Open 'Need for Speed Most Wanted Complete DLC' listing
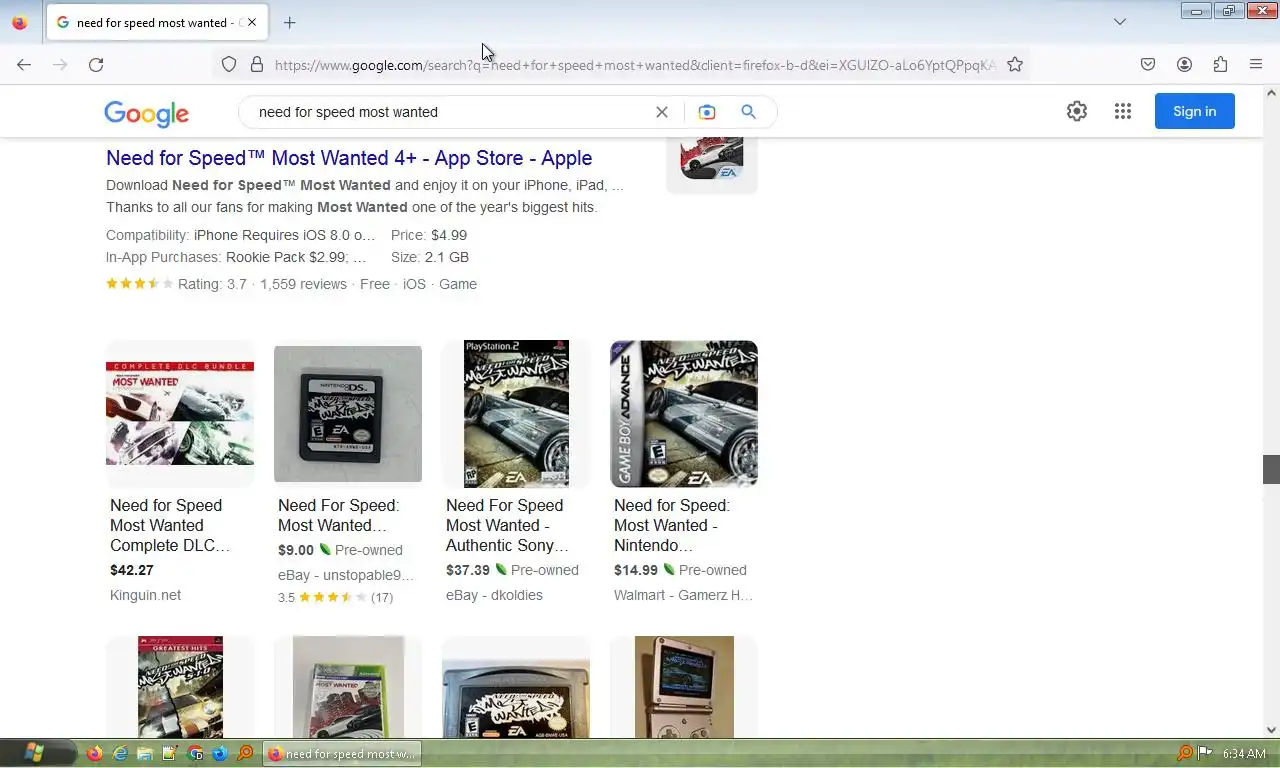 click(x=170, y=525)
